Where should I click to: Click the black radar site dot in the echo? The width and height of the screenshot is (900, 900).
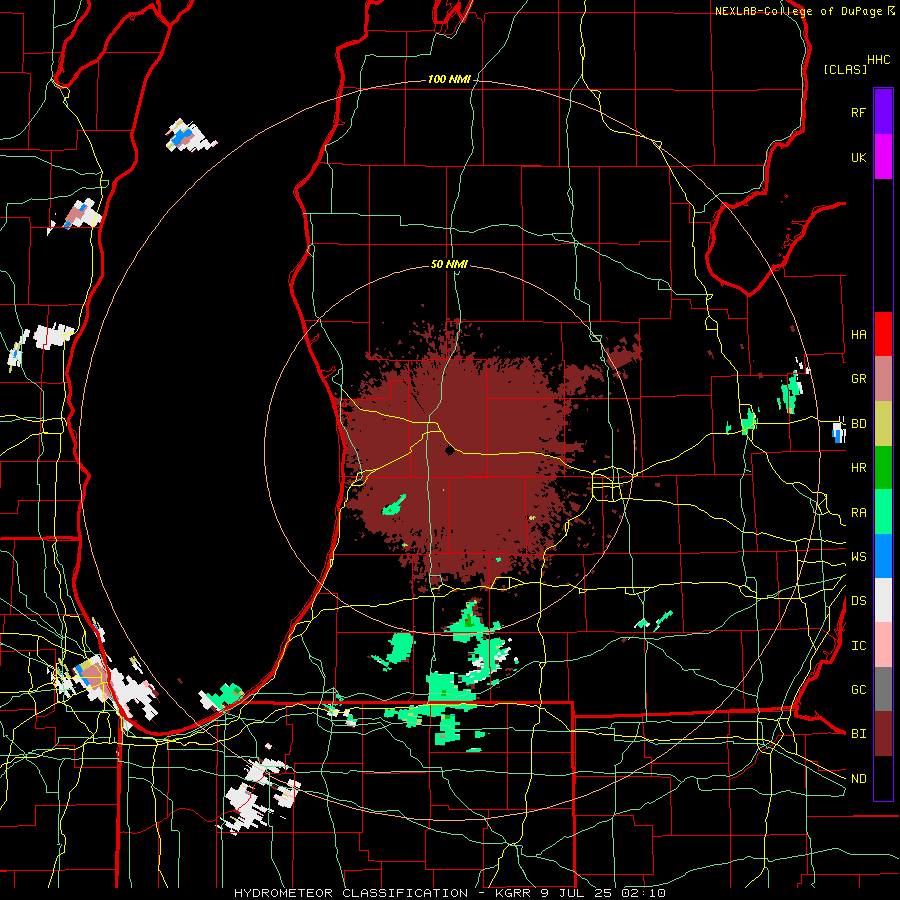pyautogui.click(x=449, y=451)
